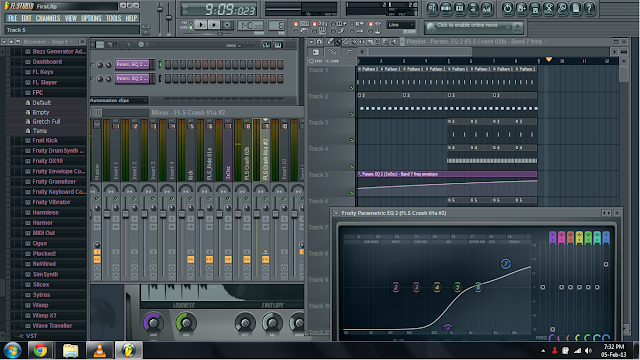
Task: Open the audio editor scissors icon
Action: tap(549, 8)
